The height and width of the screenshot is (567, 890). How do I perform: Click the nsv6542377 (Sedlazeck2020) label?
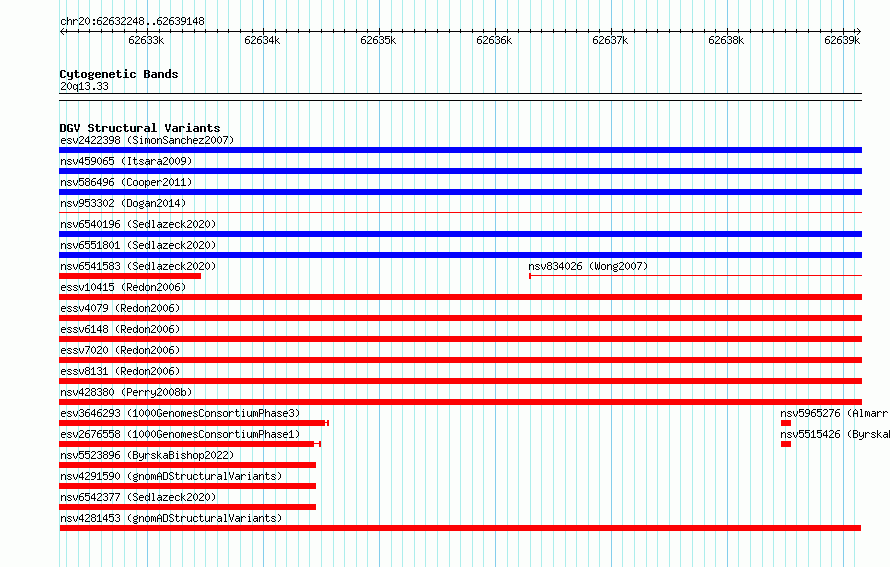(138, 497)
